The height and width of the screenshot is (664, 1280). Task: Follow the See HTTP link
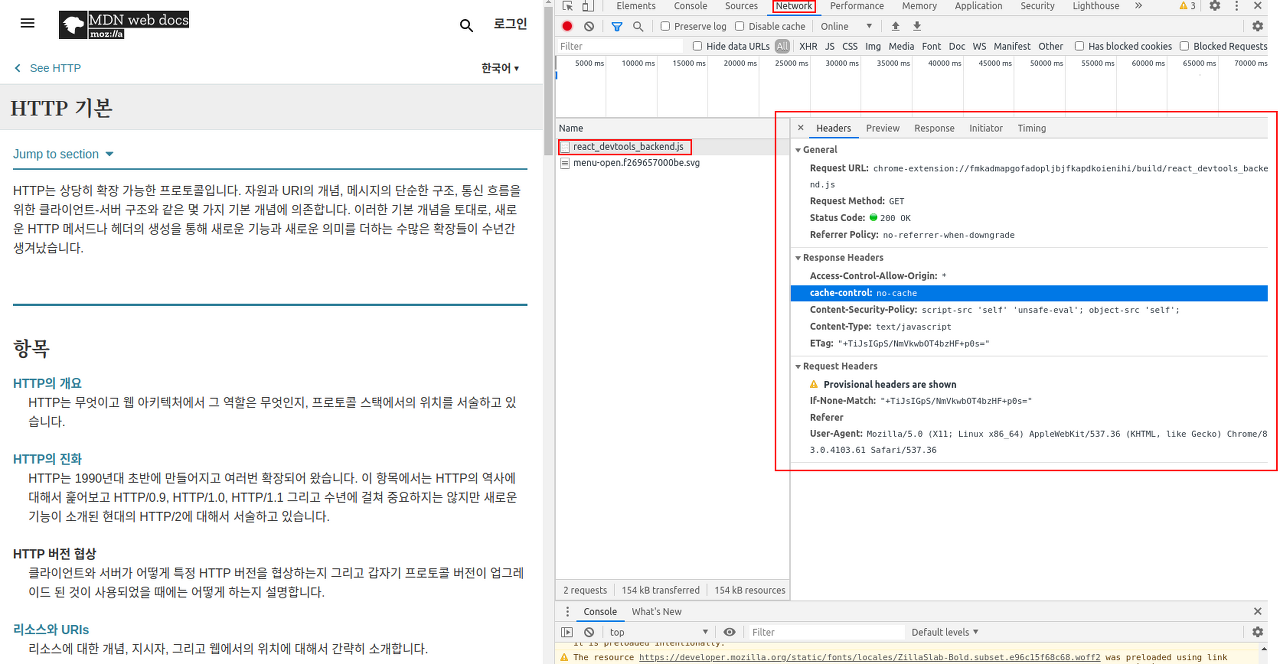tap(55, 68)
